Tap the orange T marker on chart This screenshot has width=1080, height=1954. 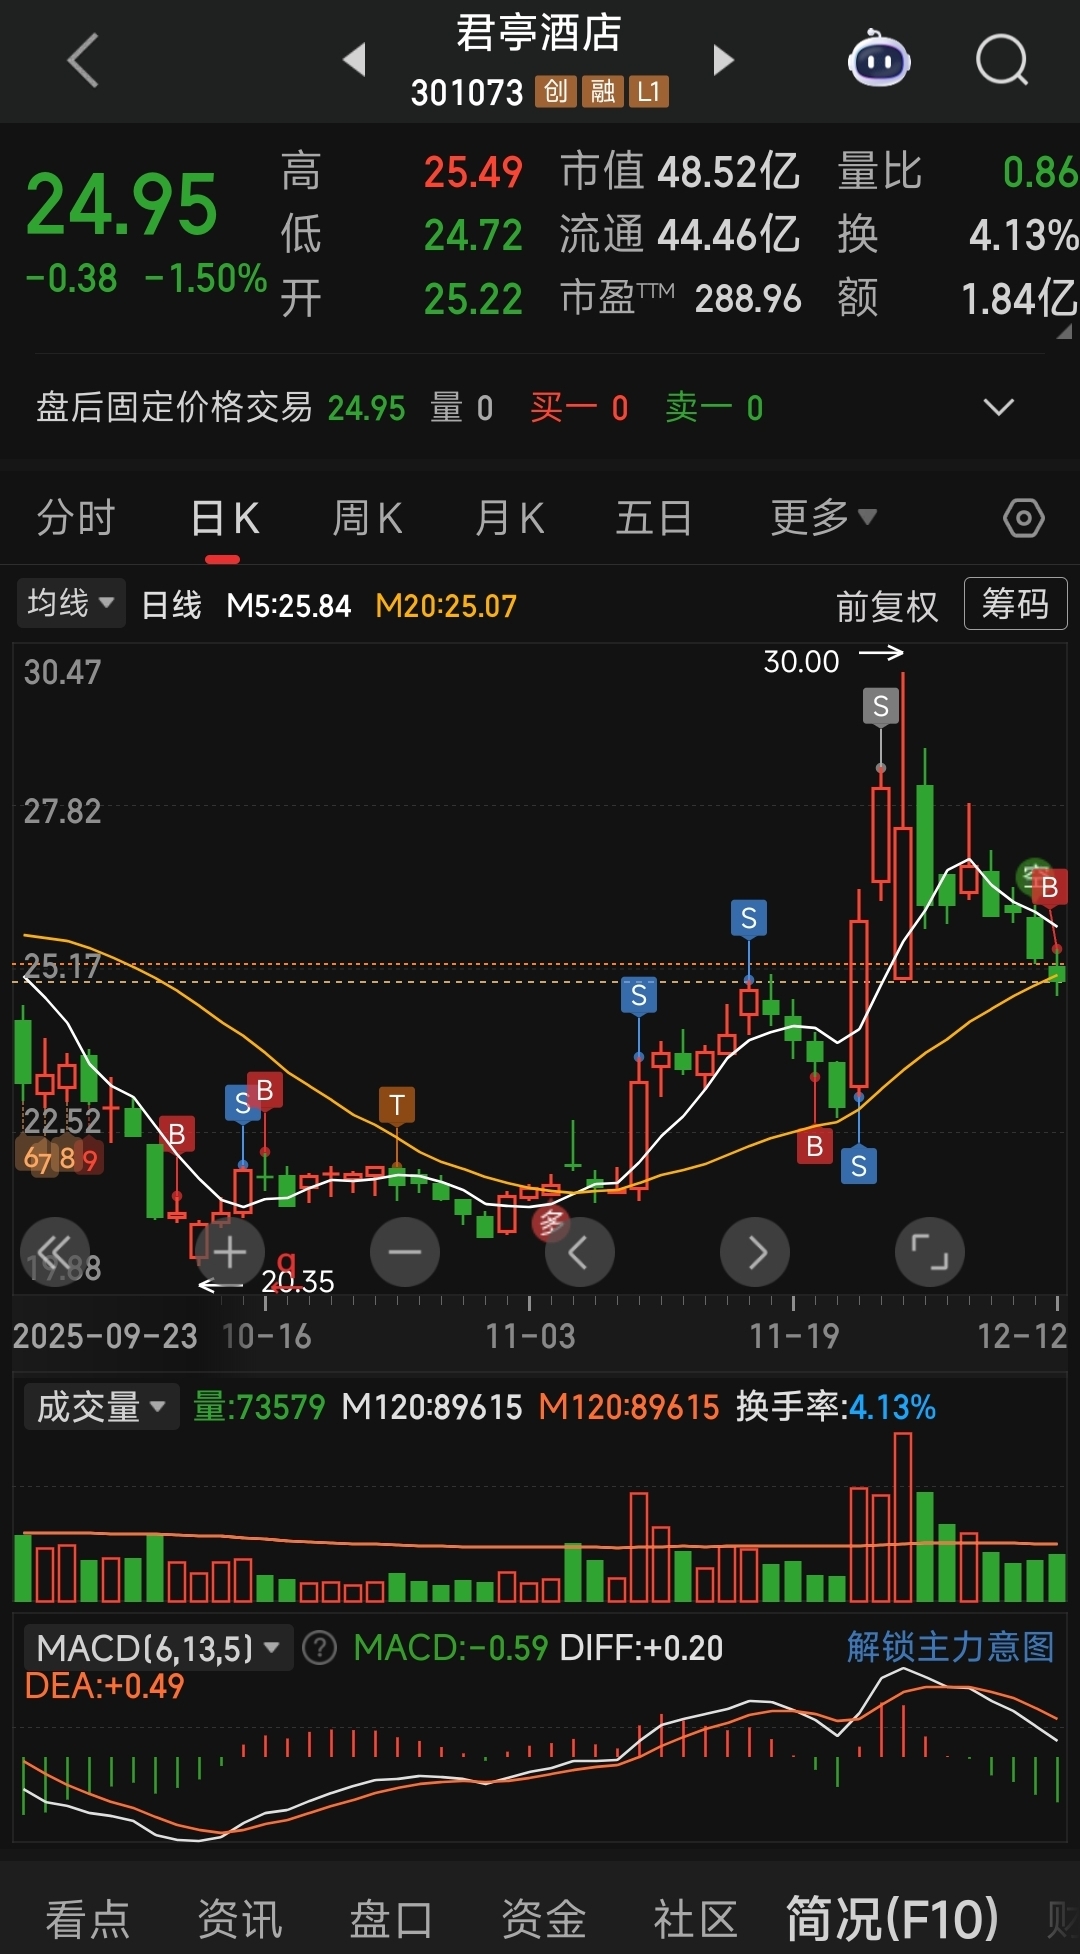(397, 1105)
